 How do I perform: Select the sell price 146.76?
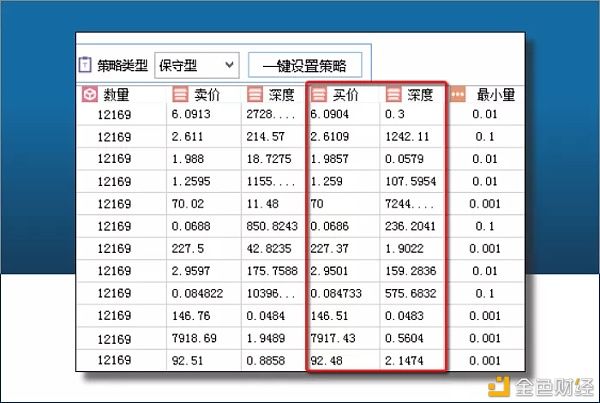click(x=191, y=316)
